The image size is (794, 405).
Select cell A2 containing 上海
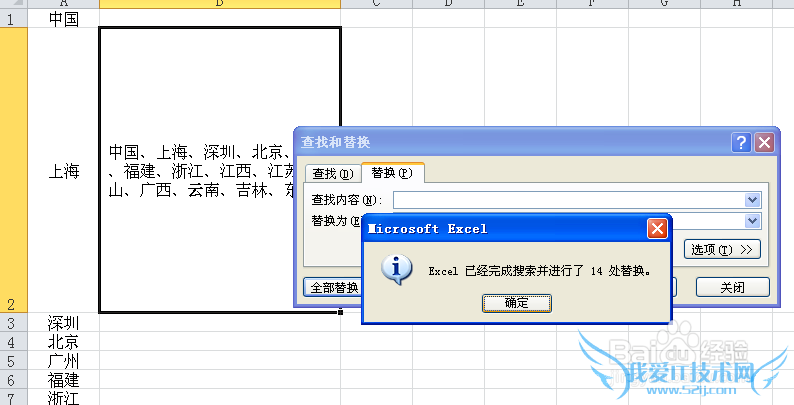(63, 170)
